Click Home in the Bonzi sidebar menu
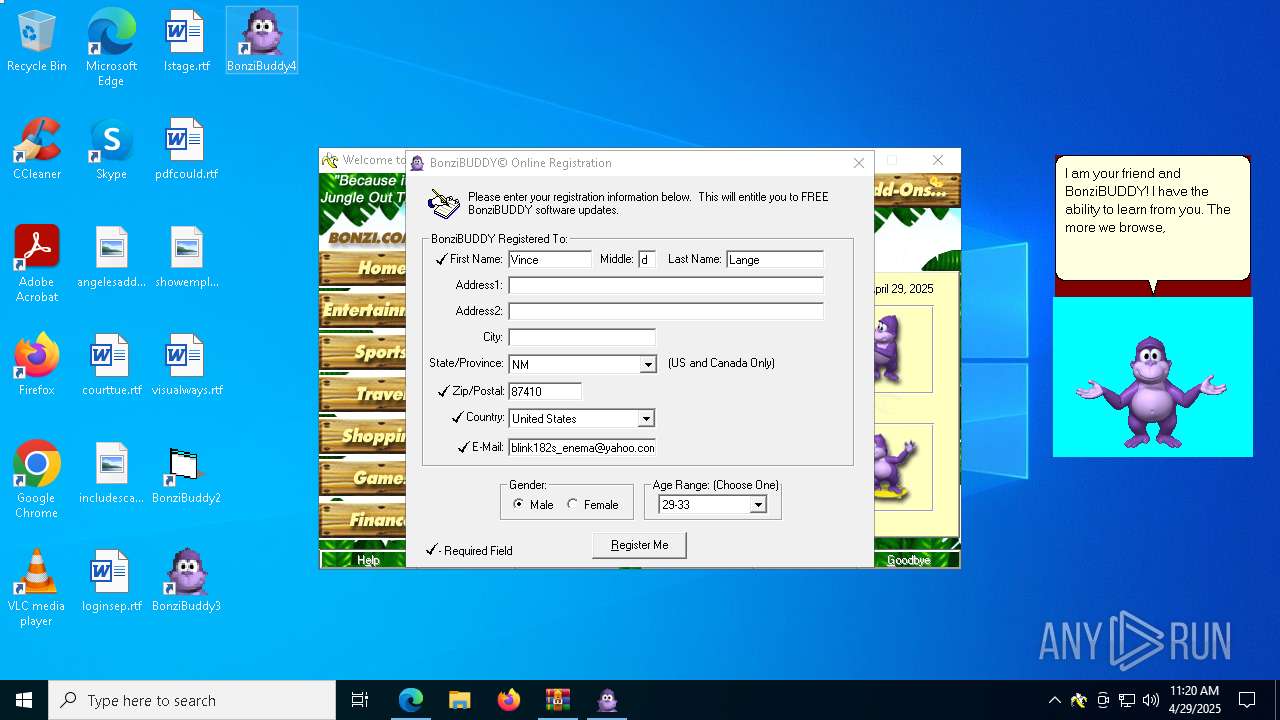The width and height of the screenshot is (1280, 720). pos(362,268)
